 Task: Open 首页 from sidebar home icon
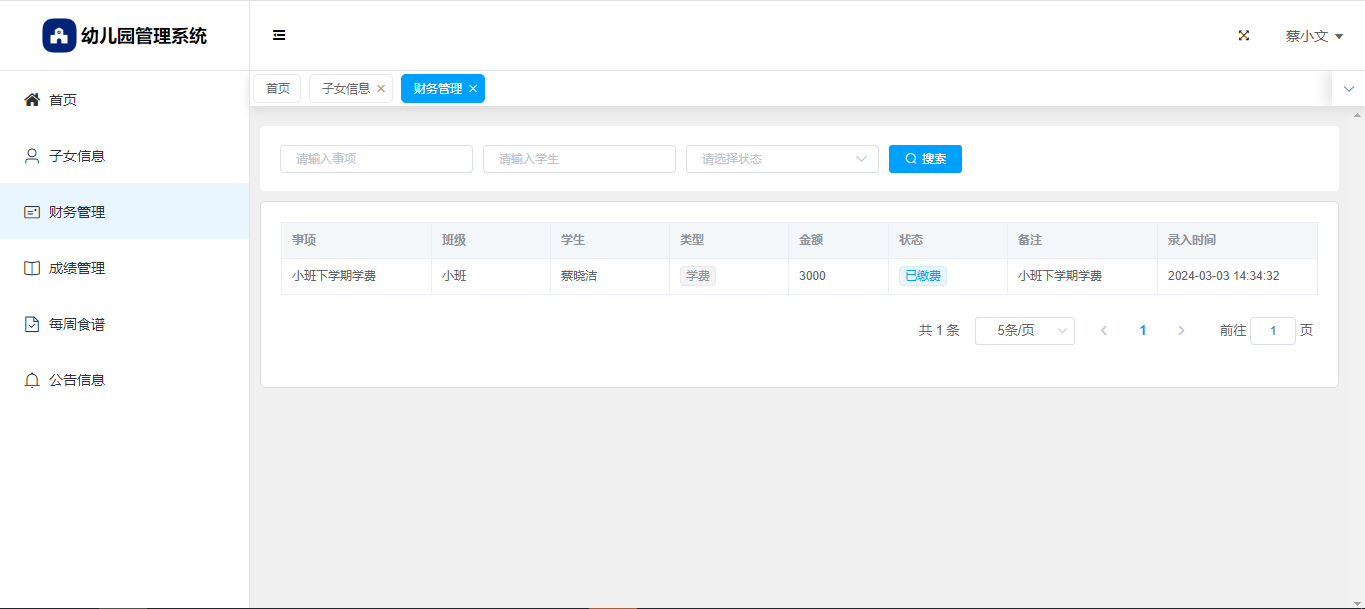click(33, 100)
